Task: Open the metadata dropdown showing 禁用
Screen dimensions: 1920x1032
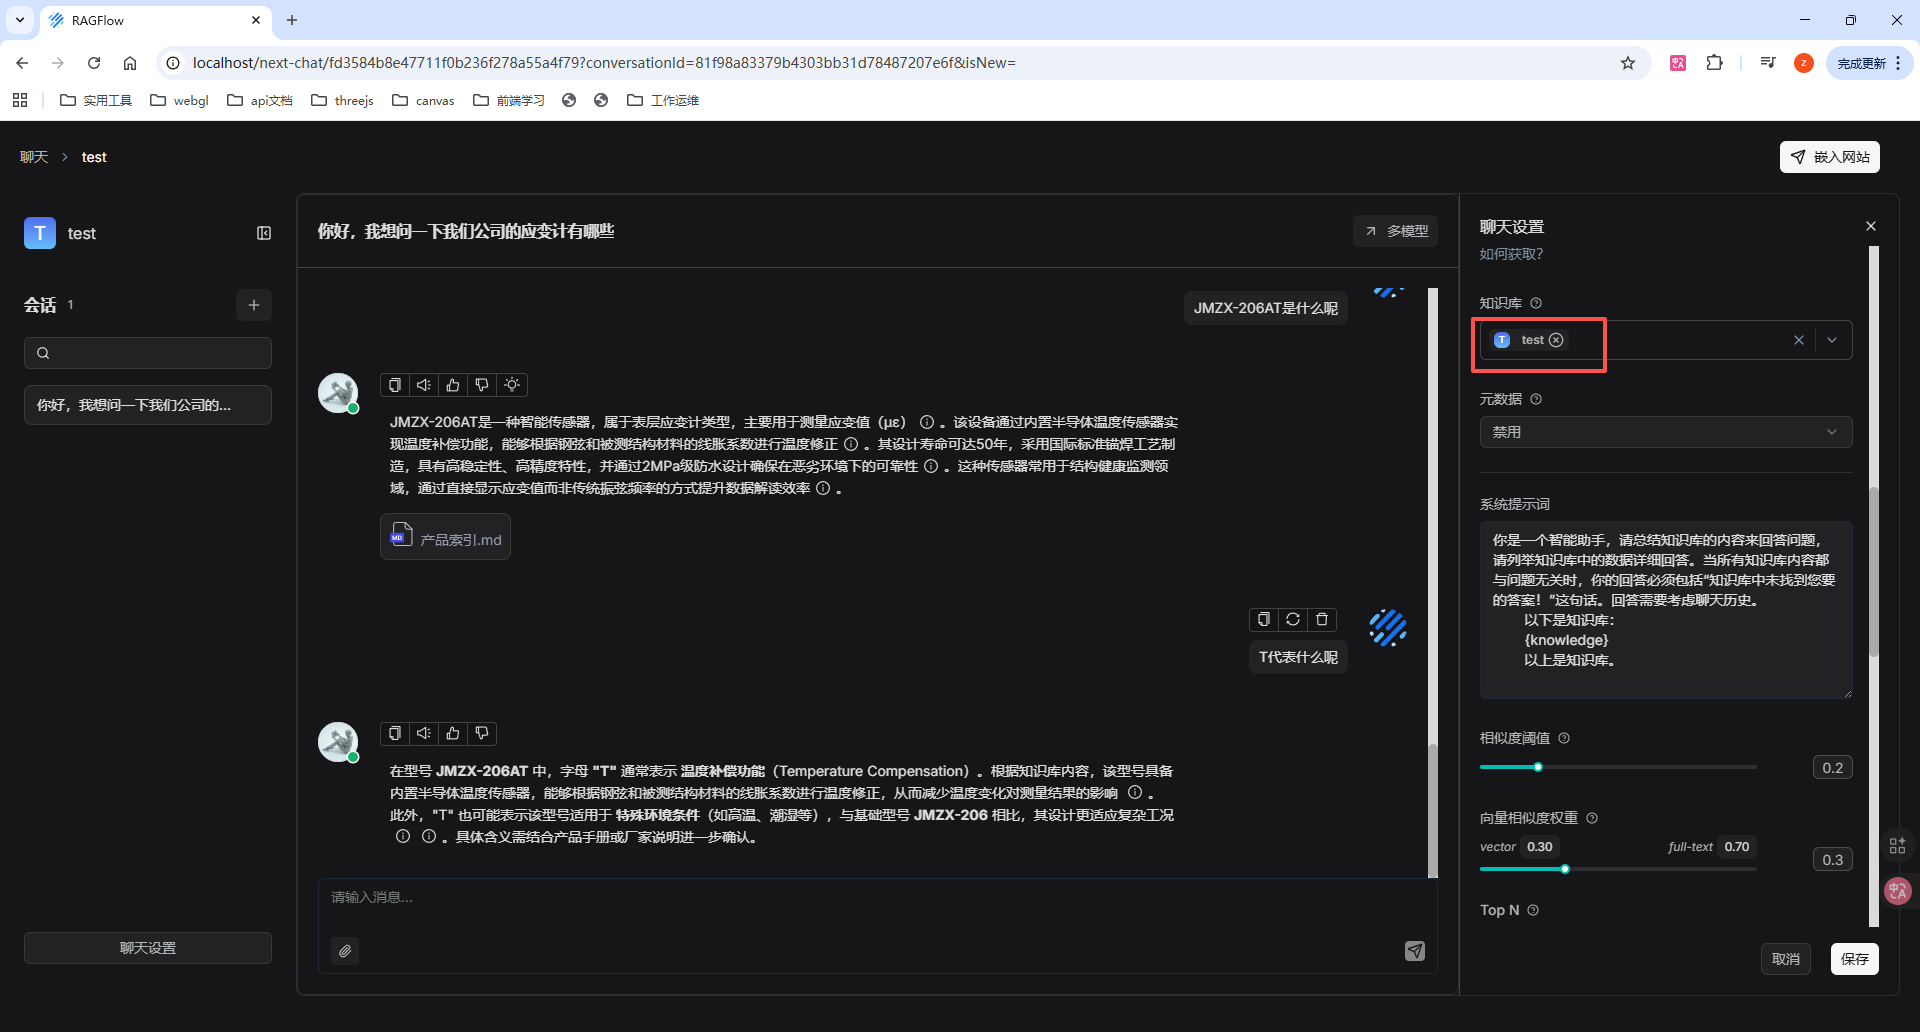Action: click(x=1665, y=432)
